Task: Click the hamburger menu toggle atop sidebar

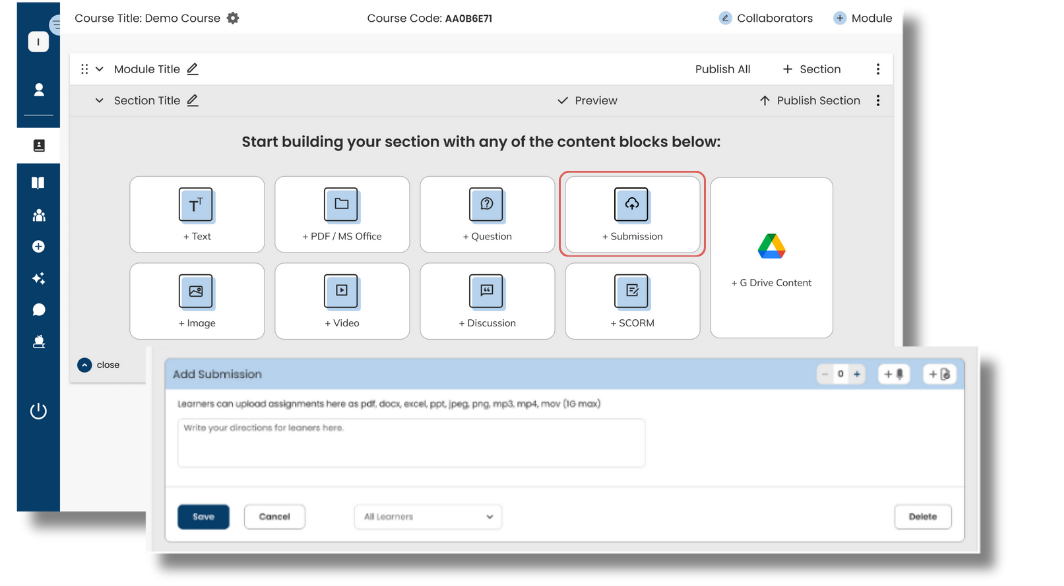Action: coord(55,25)
